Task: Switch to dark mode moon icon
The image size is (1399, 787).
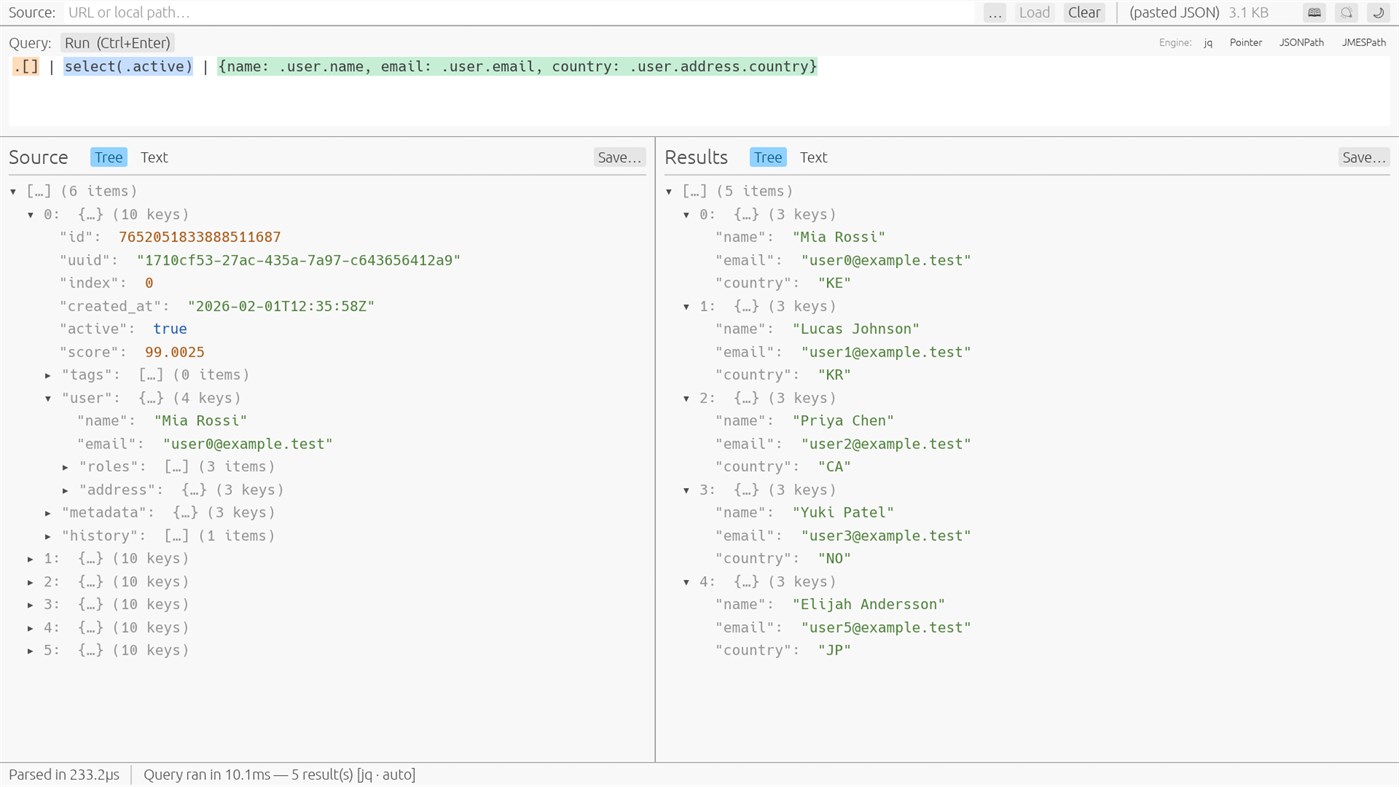Action: (x=1378, y=13)
